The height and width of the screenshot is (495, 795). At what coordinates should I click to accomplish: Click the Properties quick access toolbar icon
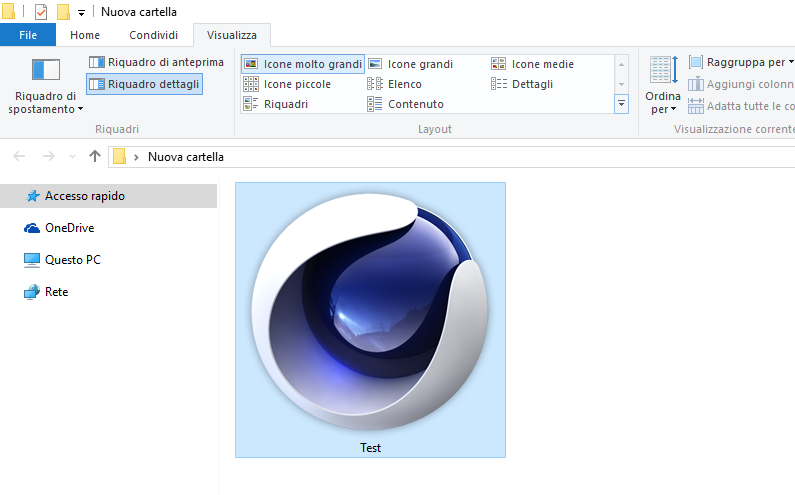click(41, 12)
